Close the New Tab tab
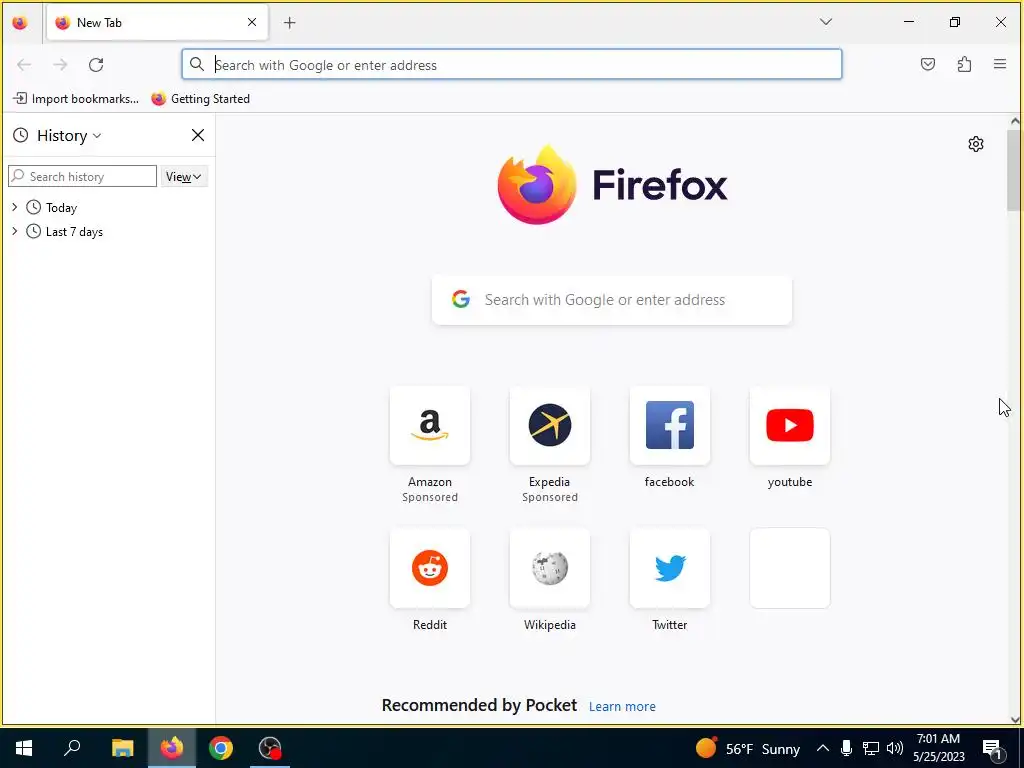This screenshot has width=1024, height=768. click(252, 22)
